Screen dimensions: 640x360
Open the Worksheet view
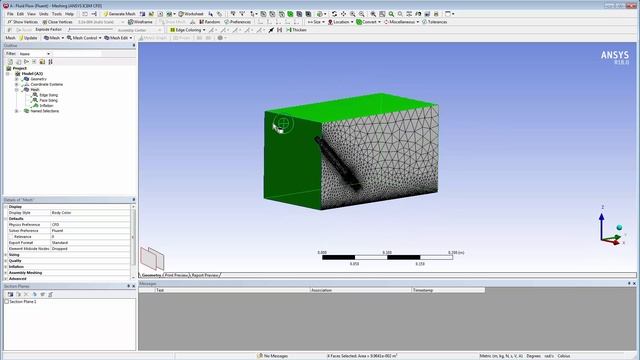pos(191,14)
